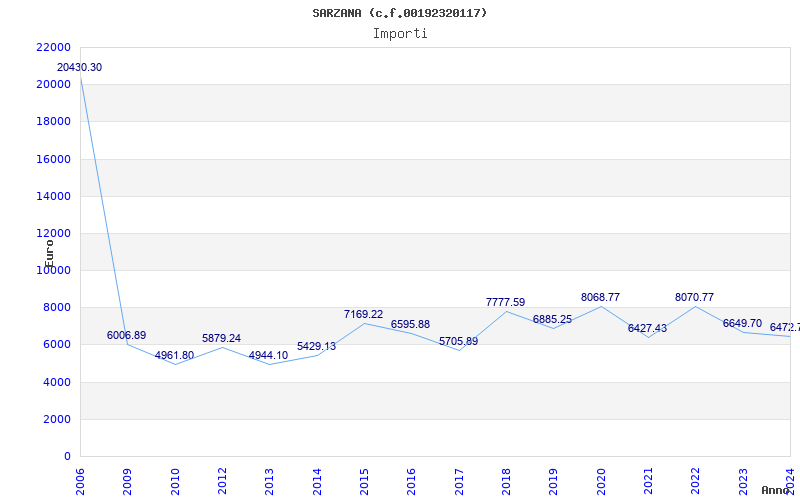Click the Anno x-axis title
The height and width of the screenshot is (500, 800).
[x=775, y=490]
